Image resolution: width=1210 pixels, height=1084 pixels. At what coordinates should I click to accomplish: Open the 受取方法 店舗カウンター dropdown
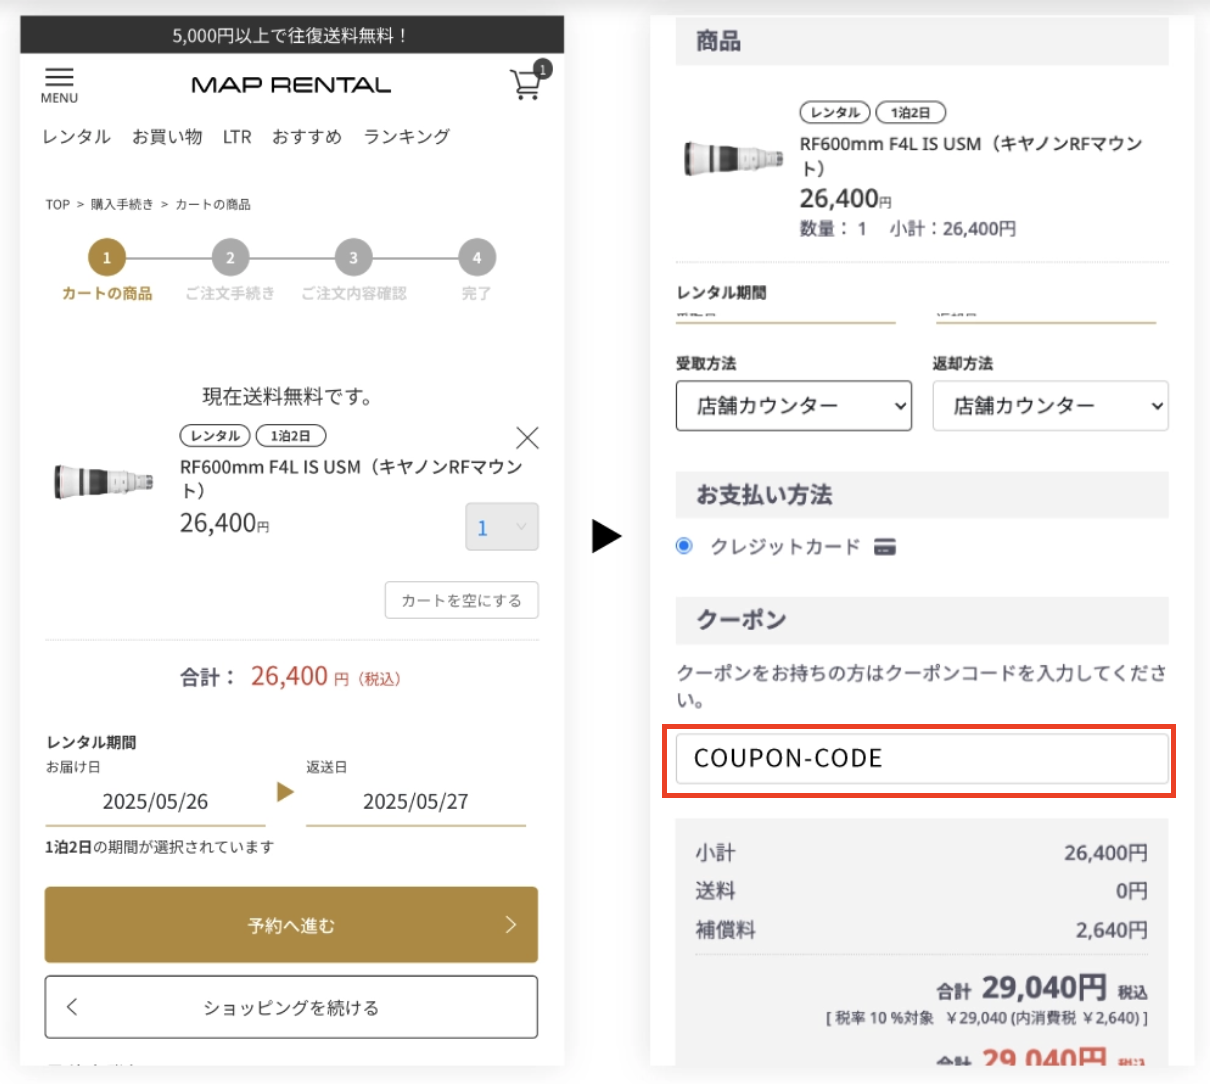[x=793, y=406]
